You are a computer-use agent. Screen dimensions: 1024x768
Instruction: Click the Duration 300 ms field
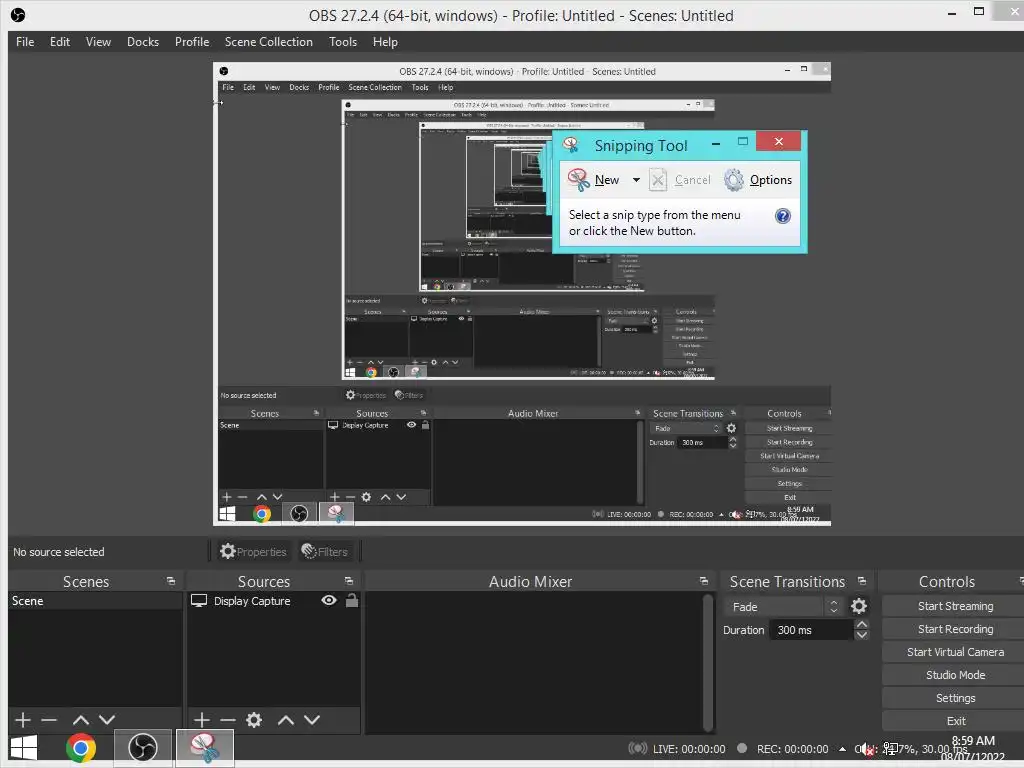point(812,630)
